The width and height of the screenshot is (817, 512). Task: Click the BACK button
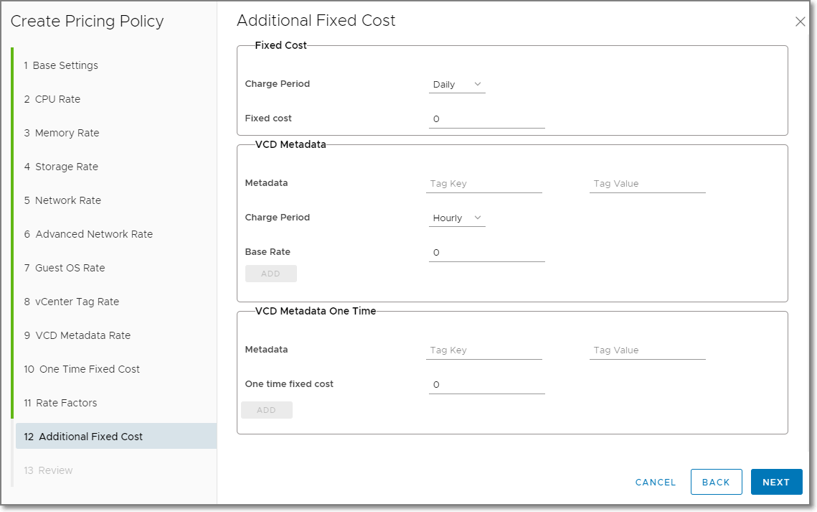click(x=716, y=482)
